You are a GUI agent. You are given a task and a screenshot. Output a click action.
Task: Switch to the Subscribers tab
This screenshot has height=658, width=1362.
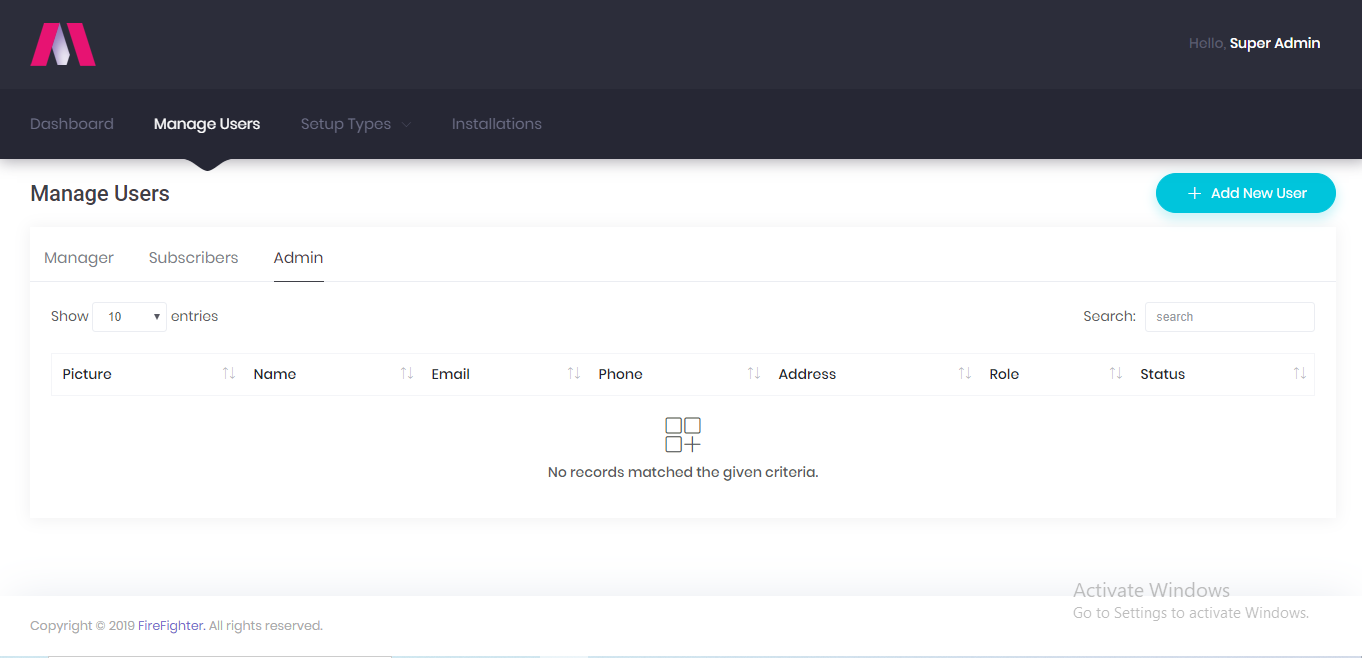coord(193,257)
